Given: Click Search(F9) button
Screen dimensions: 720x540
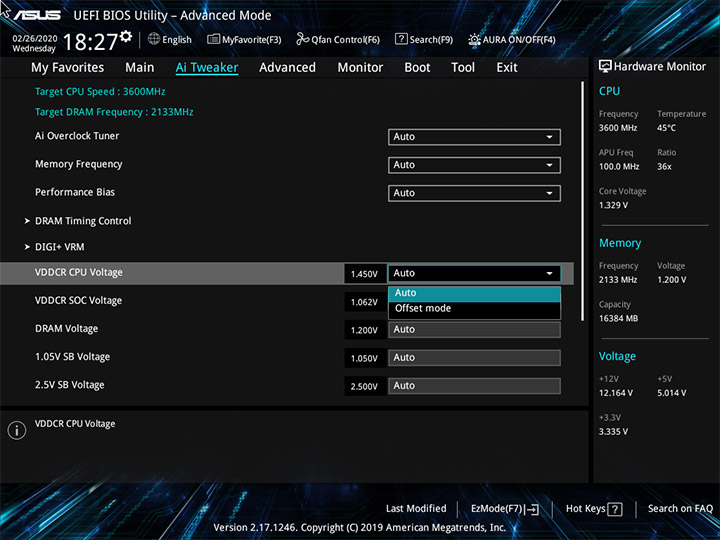Looking at the screenshot, I should pyautogui.click(x=424, y=39).
